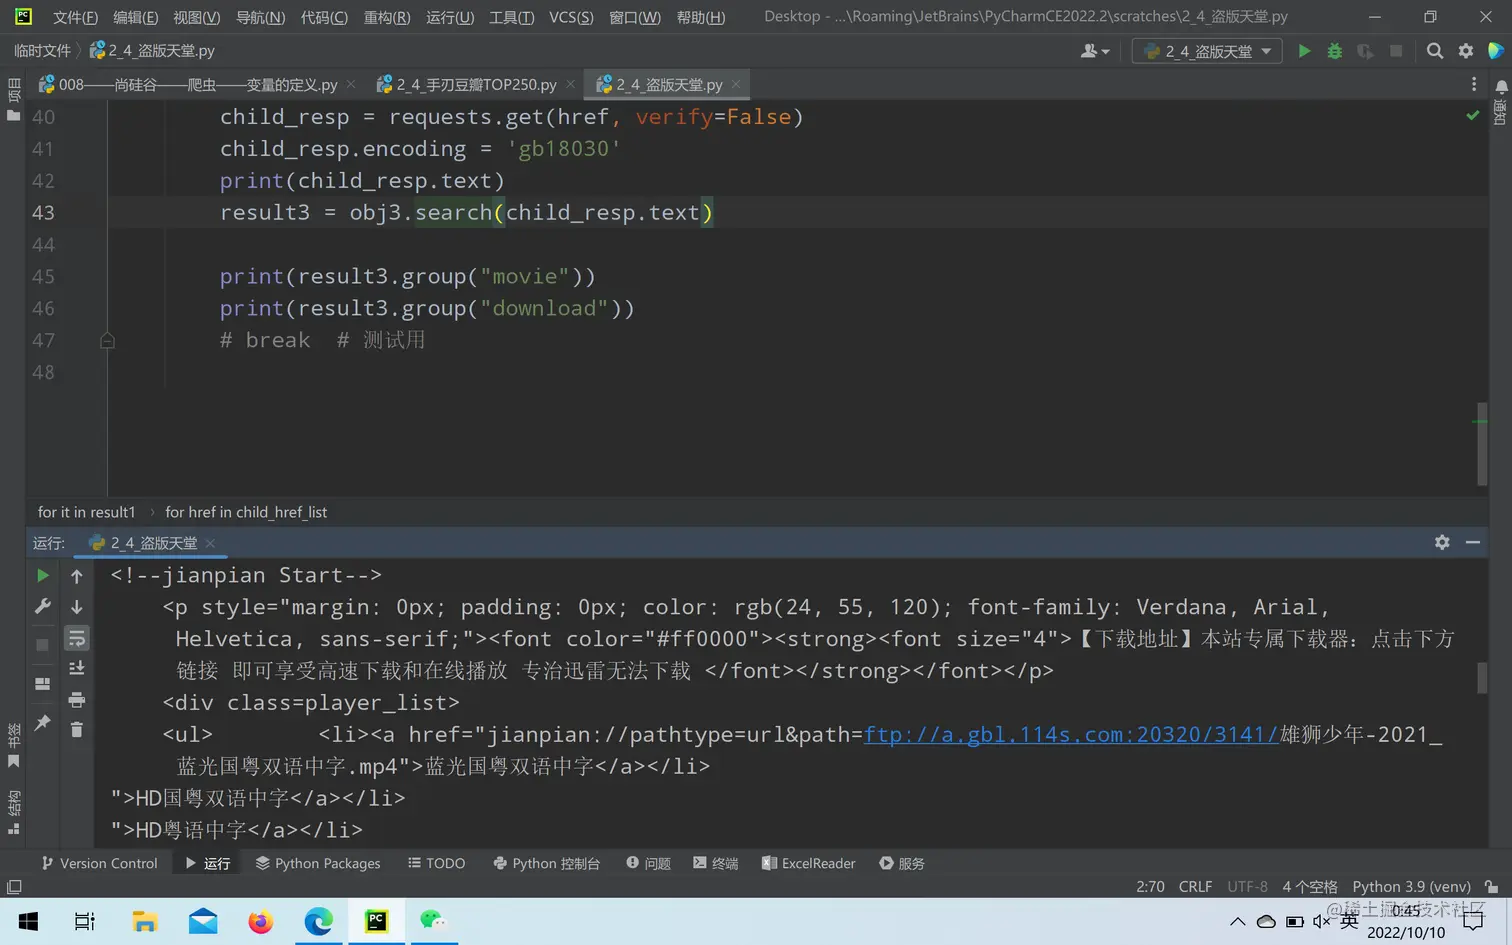The height and width of the screenshot is (945, 1512).
Task: Toggle soft-wrap in the run output
Action: (76, 638)
